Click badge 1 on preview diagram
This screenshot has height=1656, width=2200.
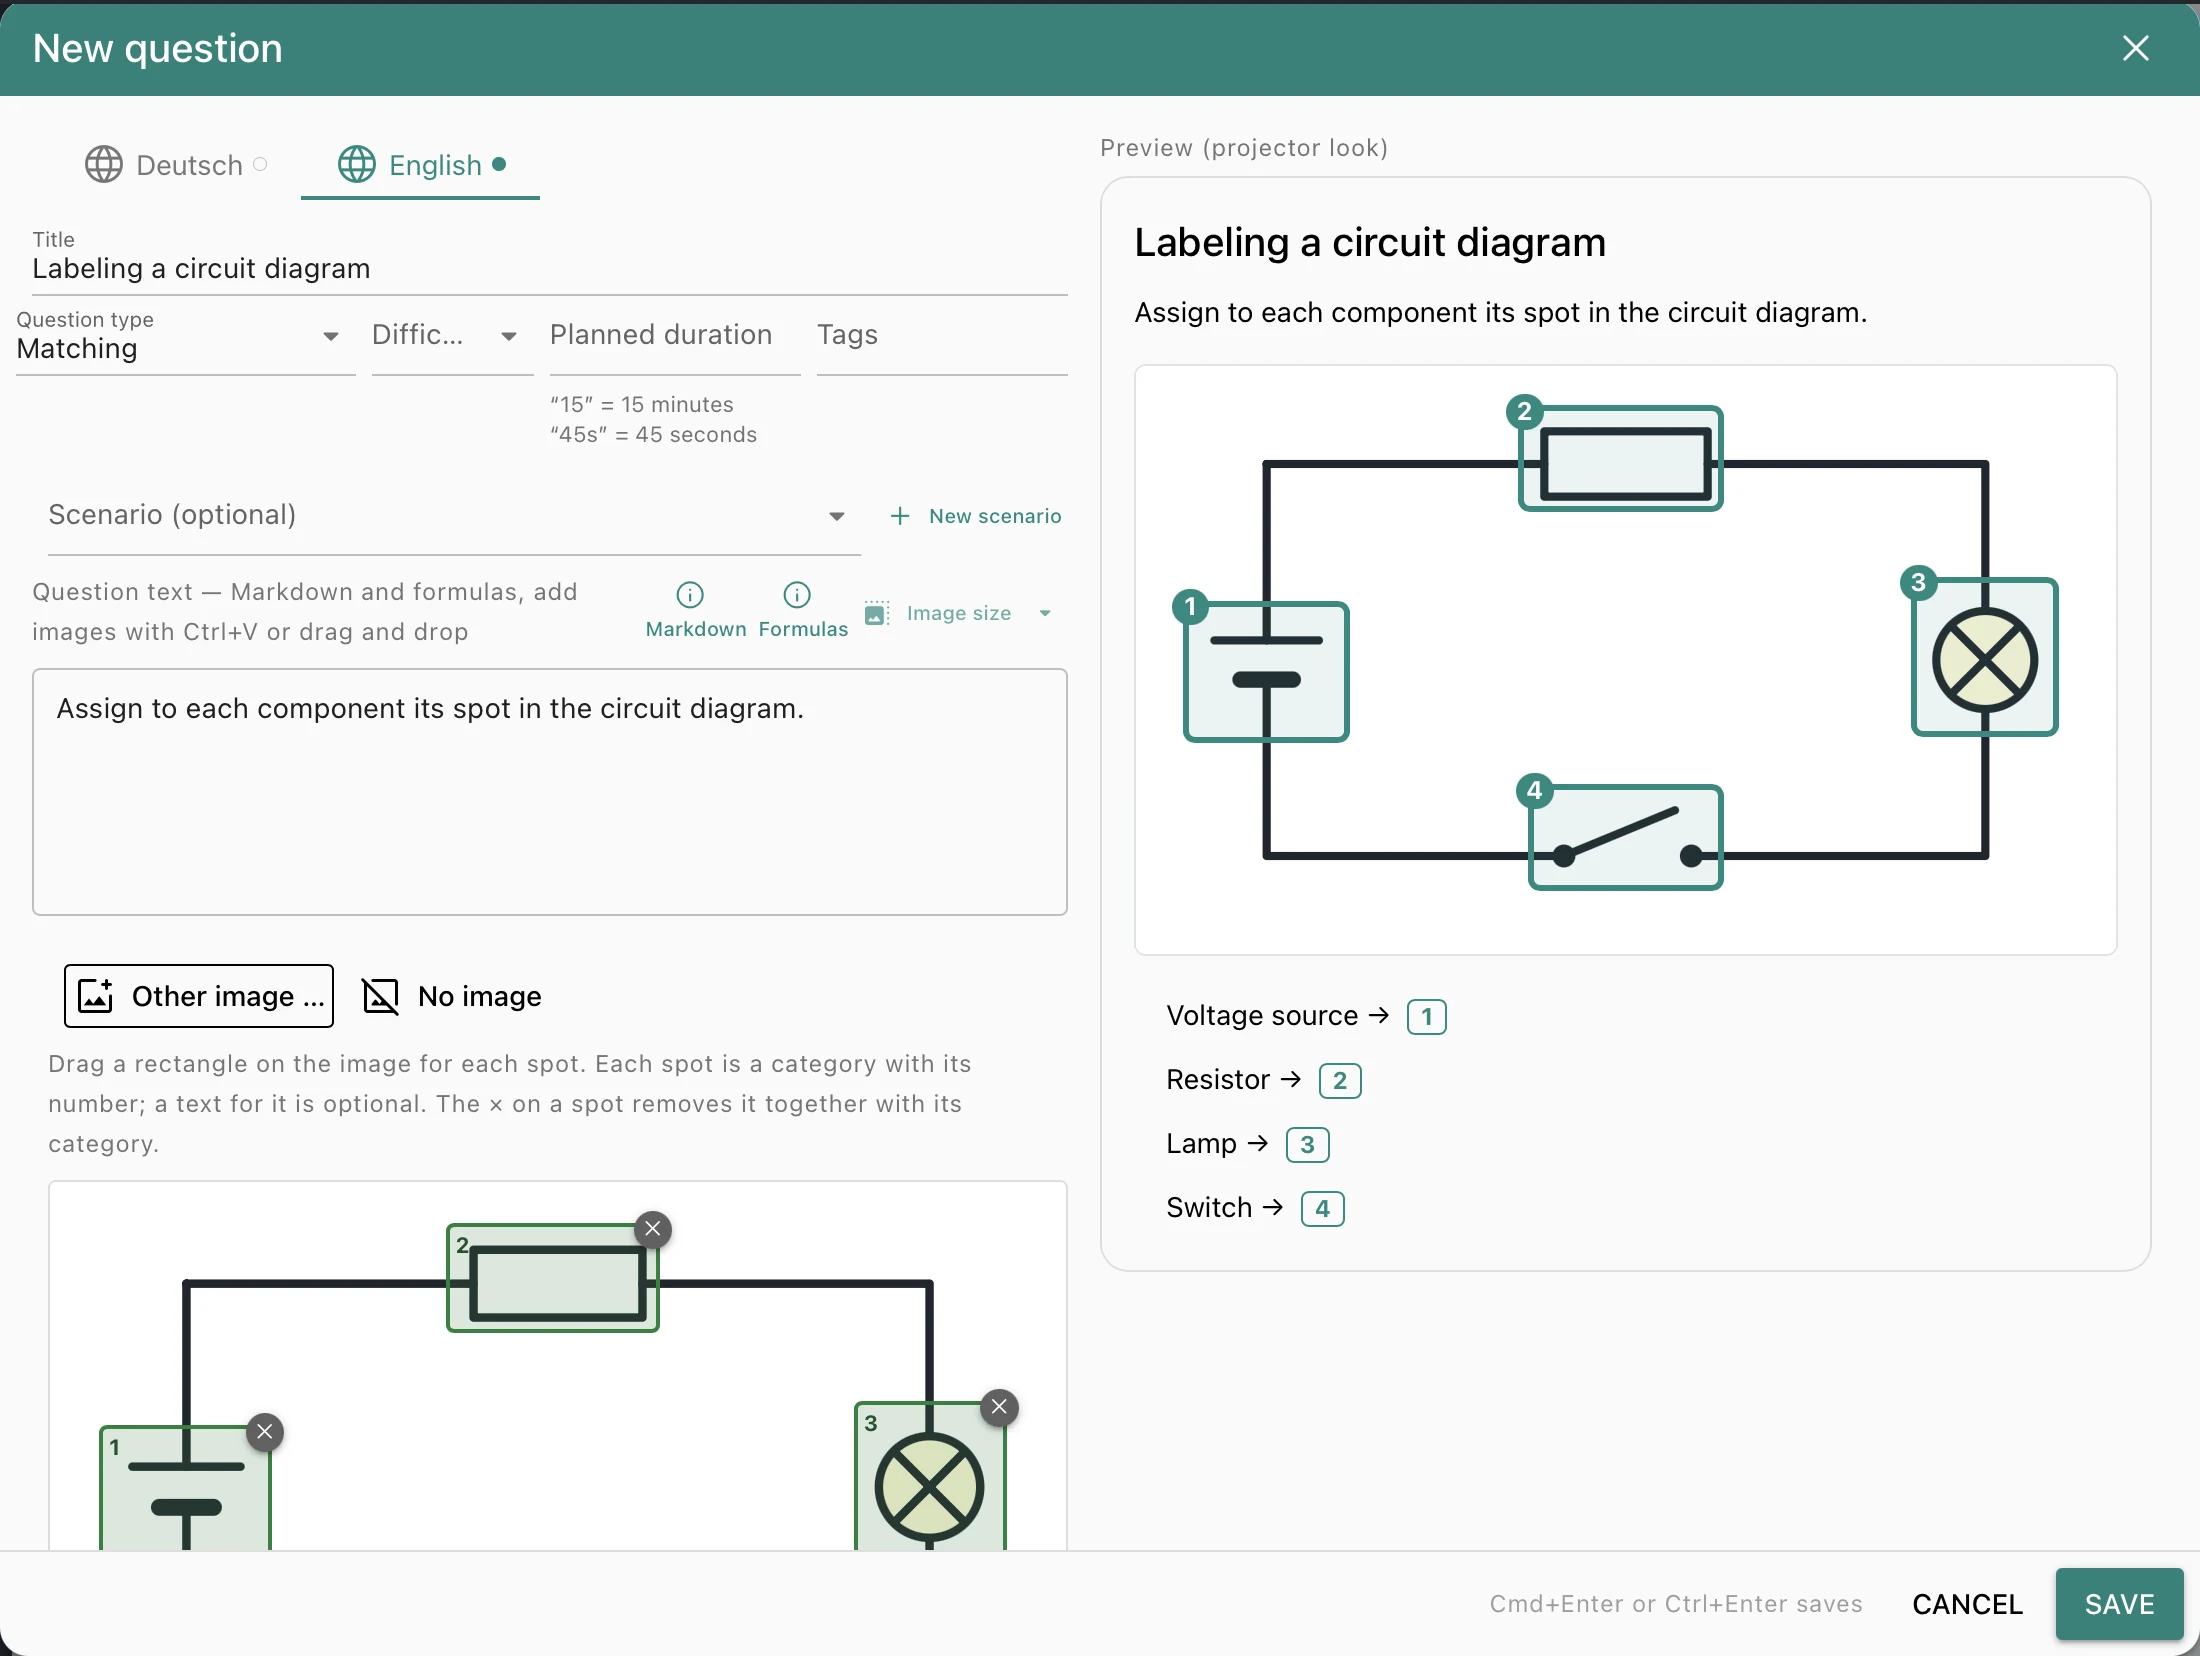coord(1190,606)
